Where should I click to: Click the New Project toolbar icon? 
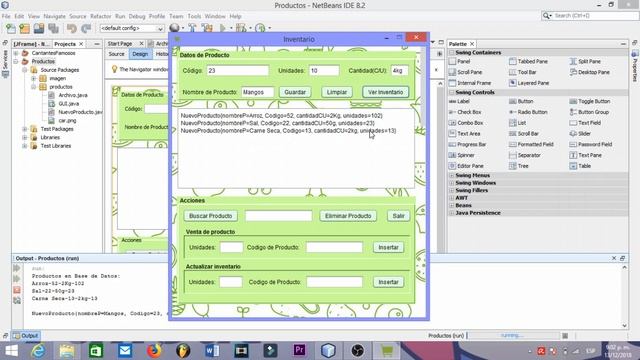click(25, 28)
